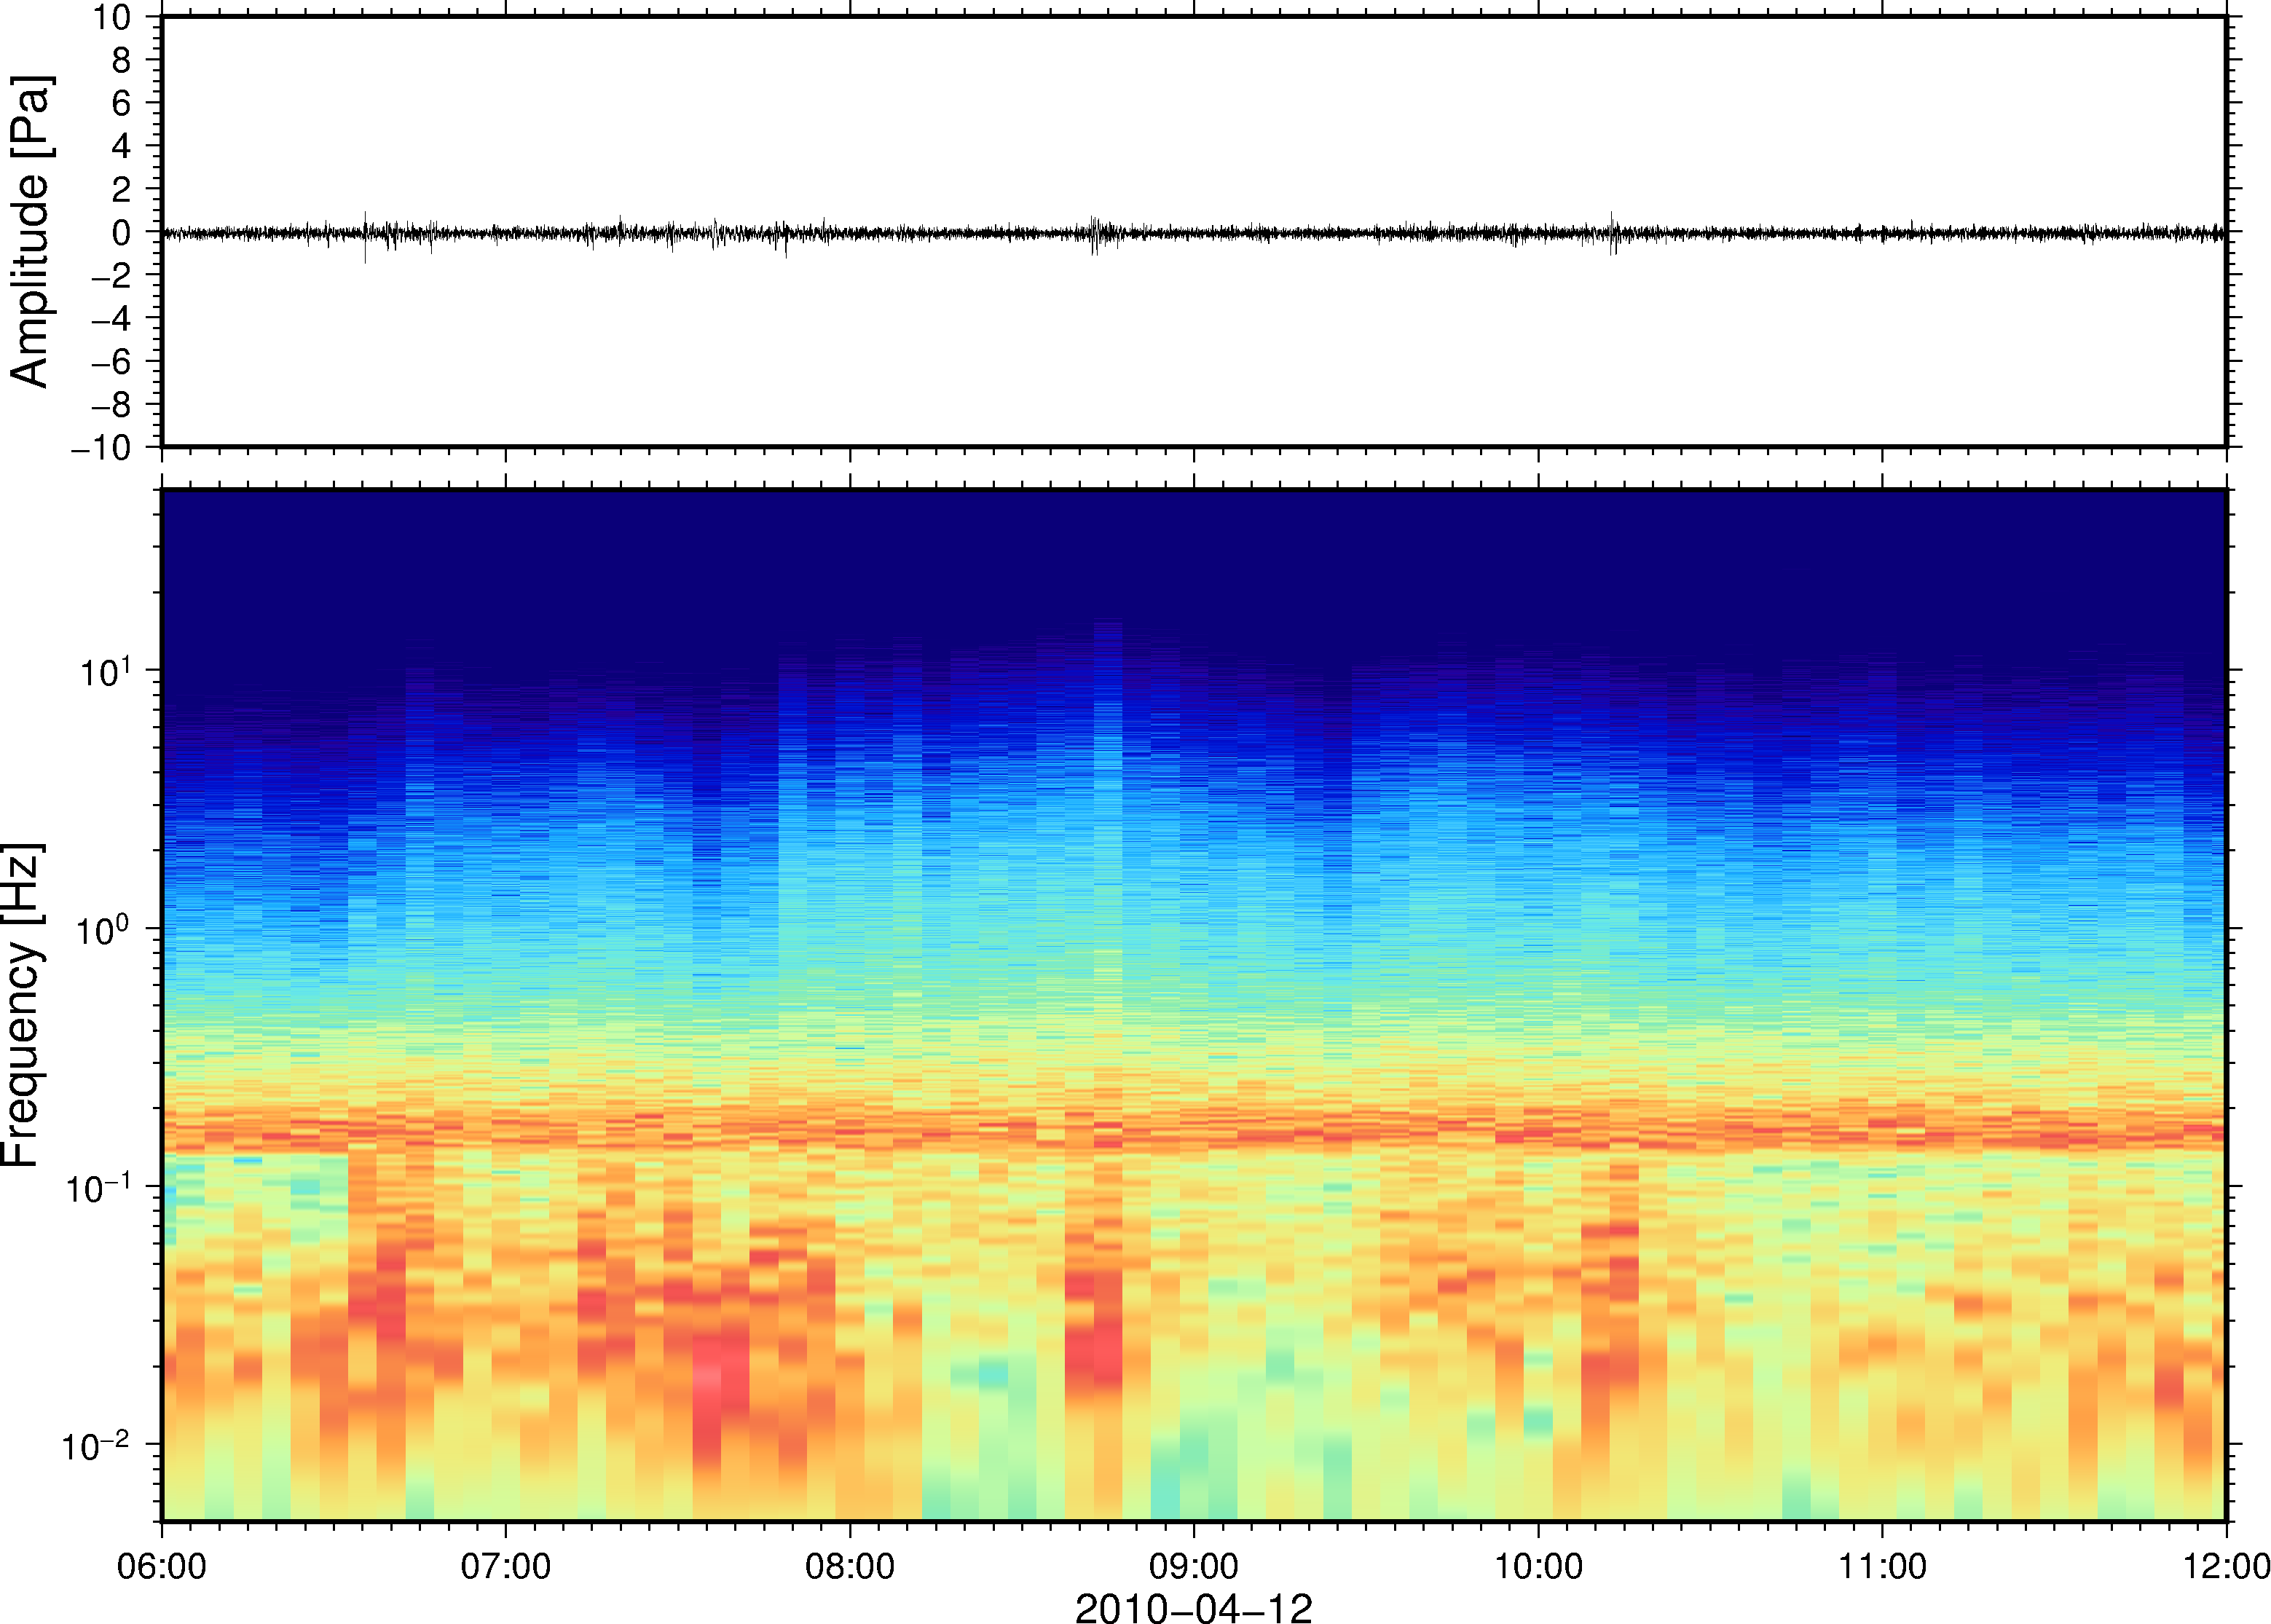The image size is (2271, 1624).
Task: Click the 11:00 time axis label
Action: click(x=1882, y=1566)
